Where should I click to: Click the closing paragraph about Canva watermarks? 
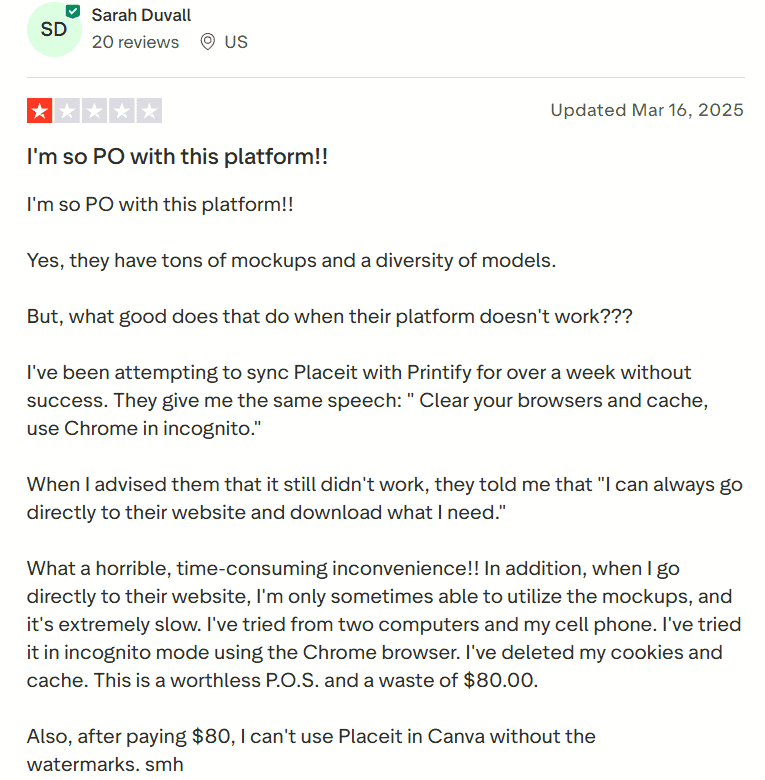click(x=311, y=749)
